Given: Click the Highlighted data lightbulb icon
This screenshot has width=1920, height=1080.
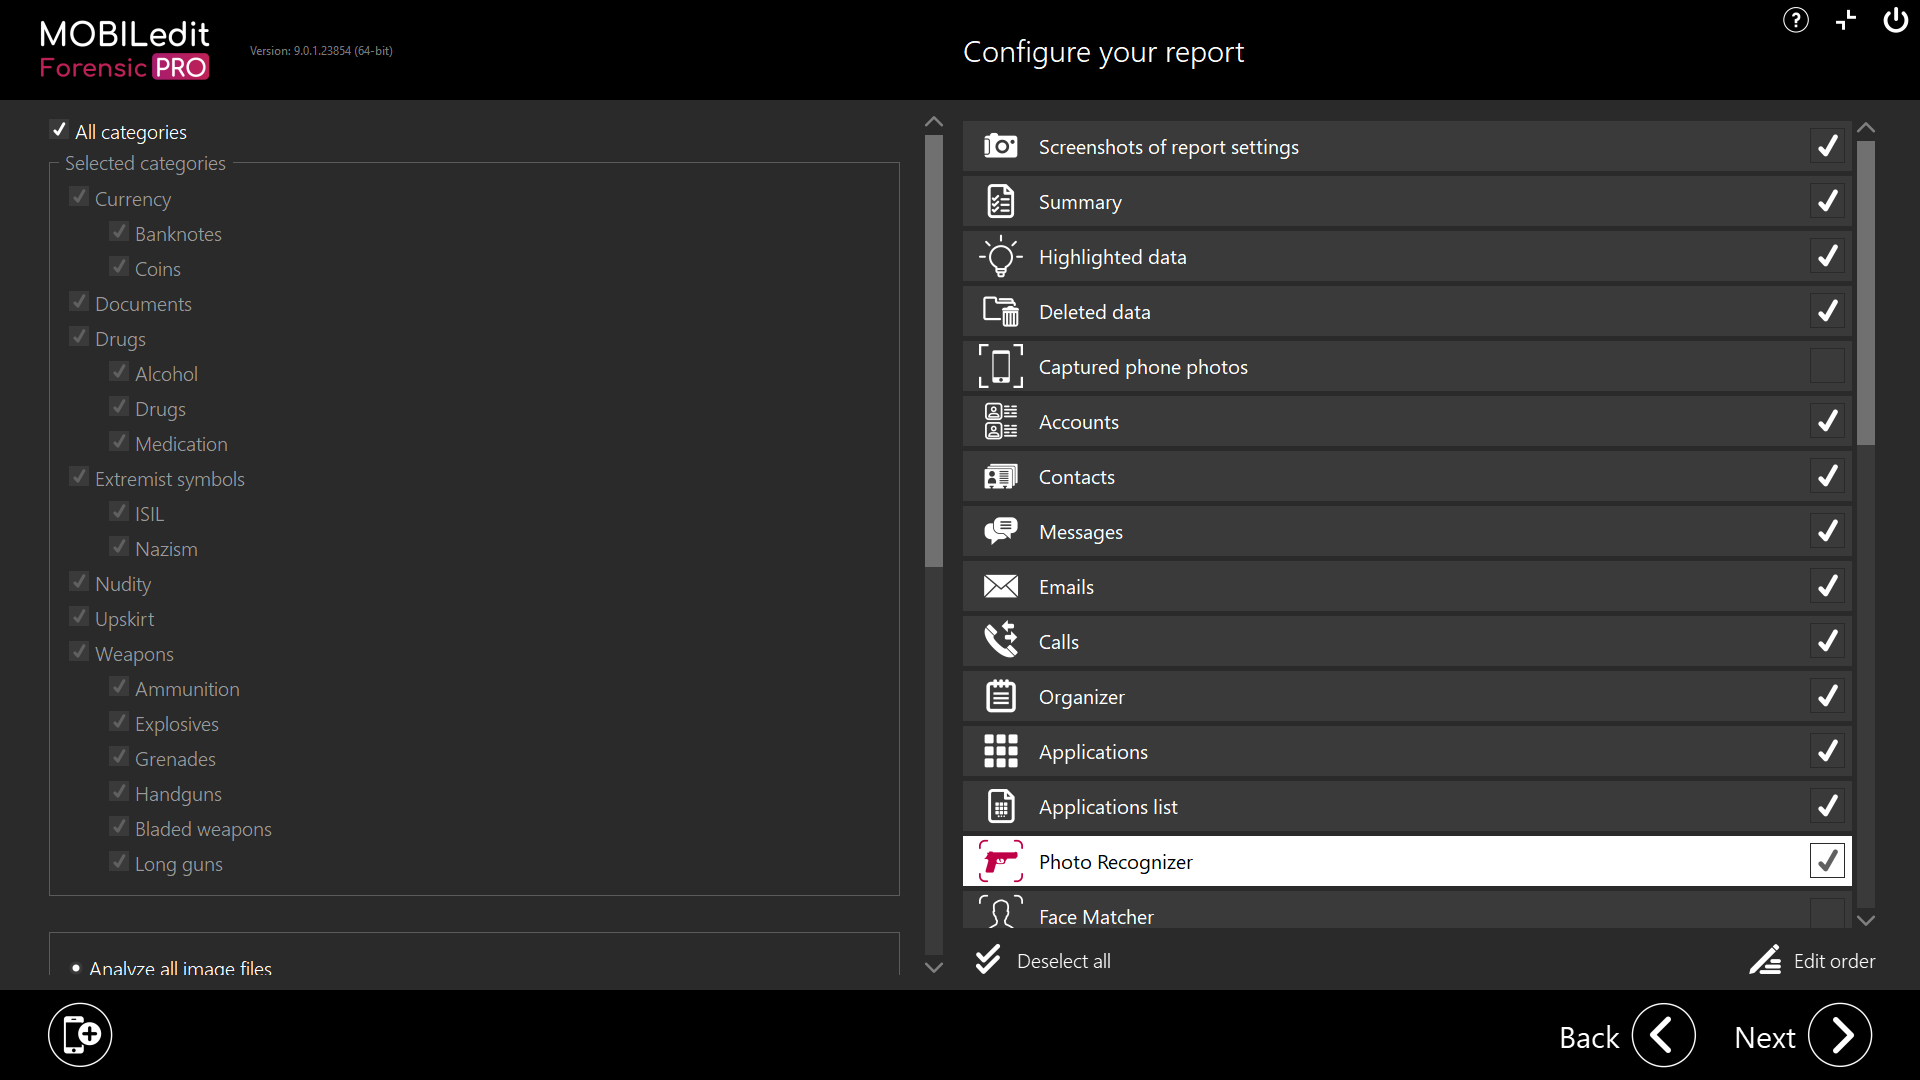Looking at the screenshot, I should (x=1000, y=257).
